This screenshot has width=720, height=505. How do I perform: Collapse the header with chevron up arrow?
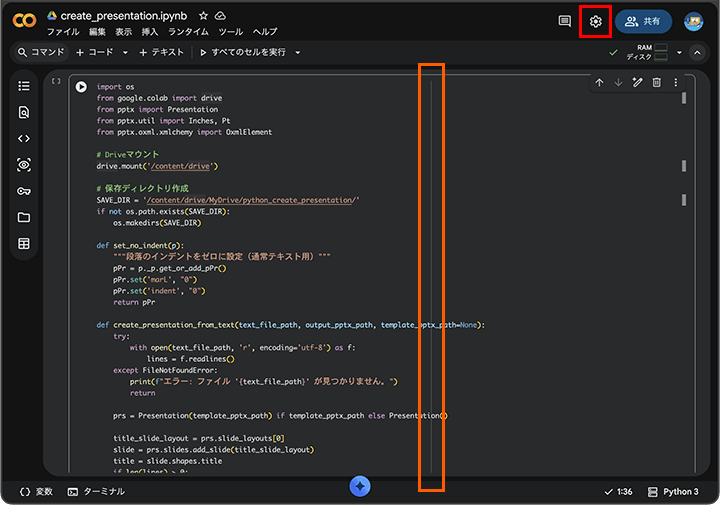[699, 52]
